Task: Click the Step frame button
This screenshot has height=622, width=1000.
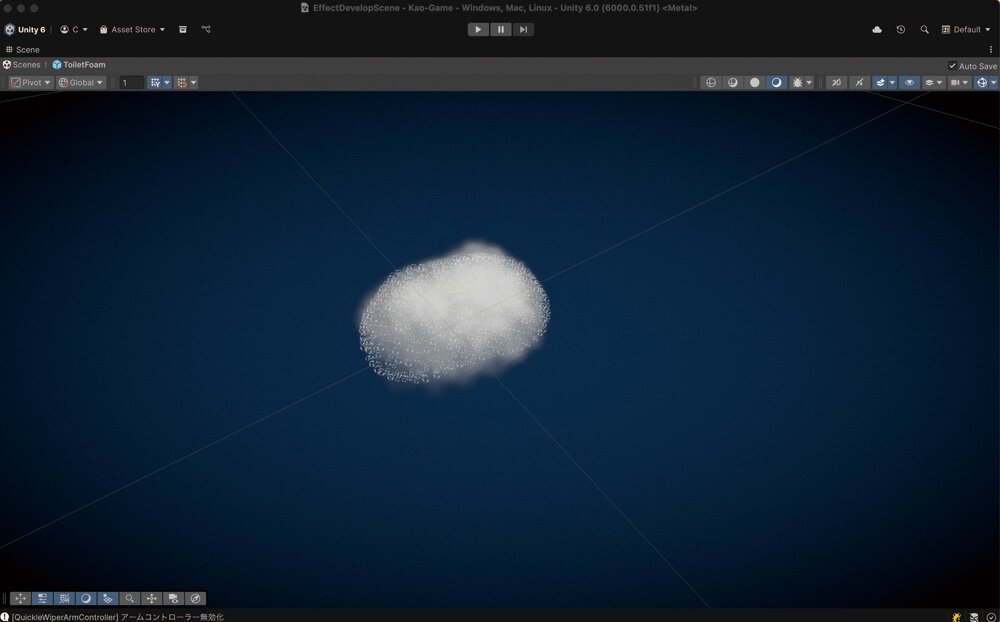Action: pos(523,29)
